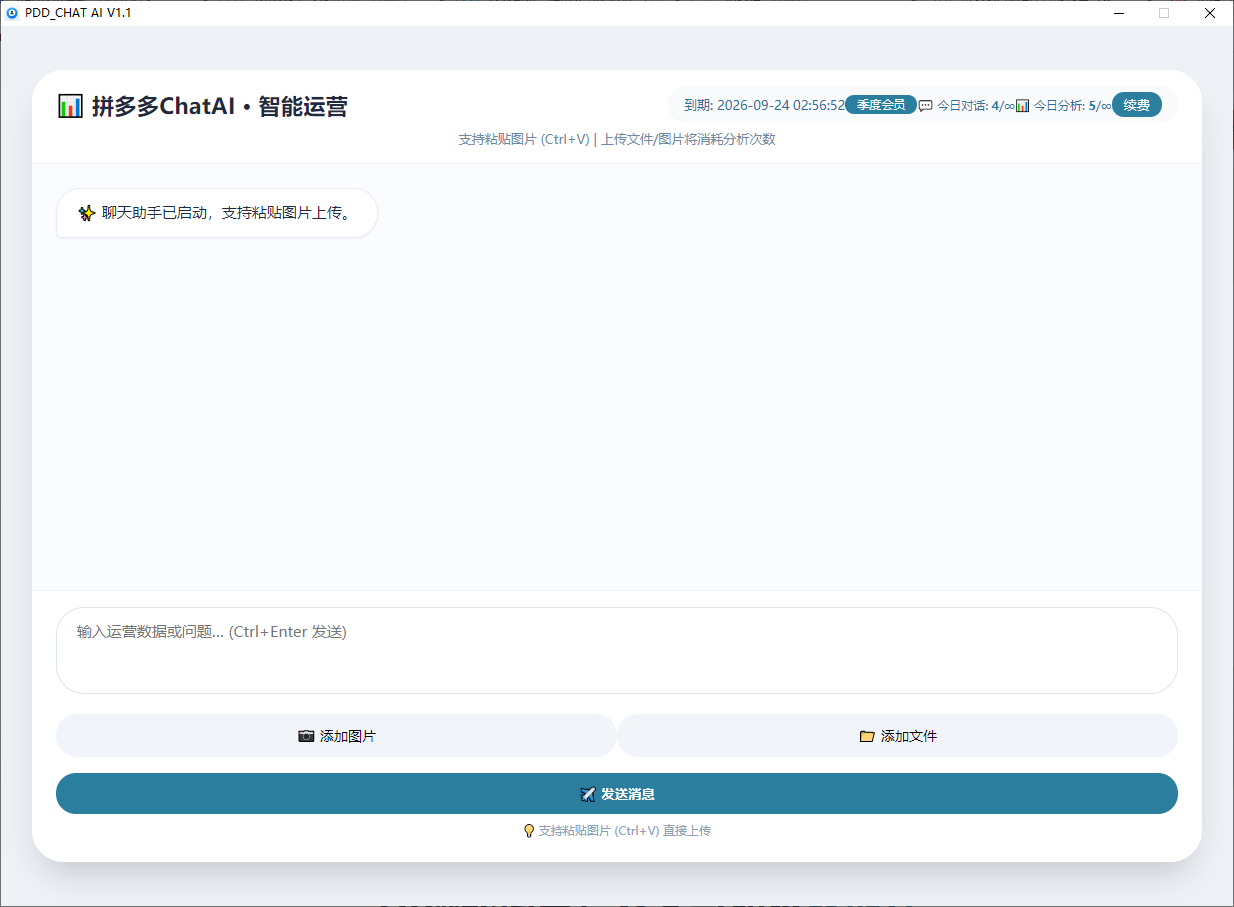Click the 上传文件/图片将消耗分析次数 subtitle text

(688, 139)
